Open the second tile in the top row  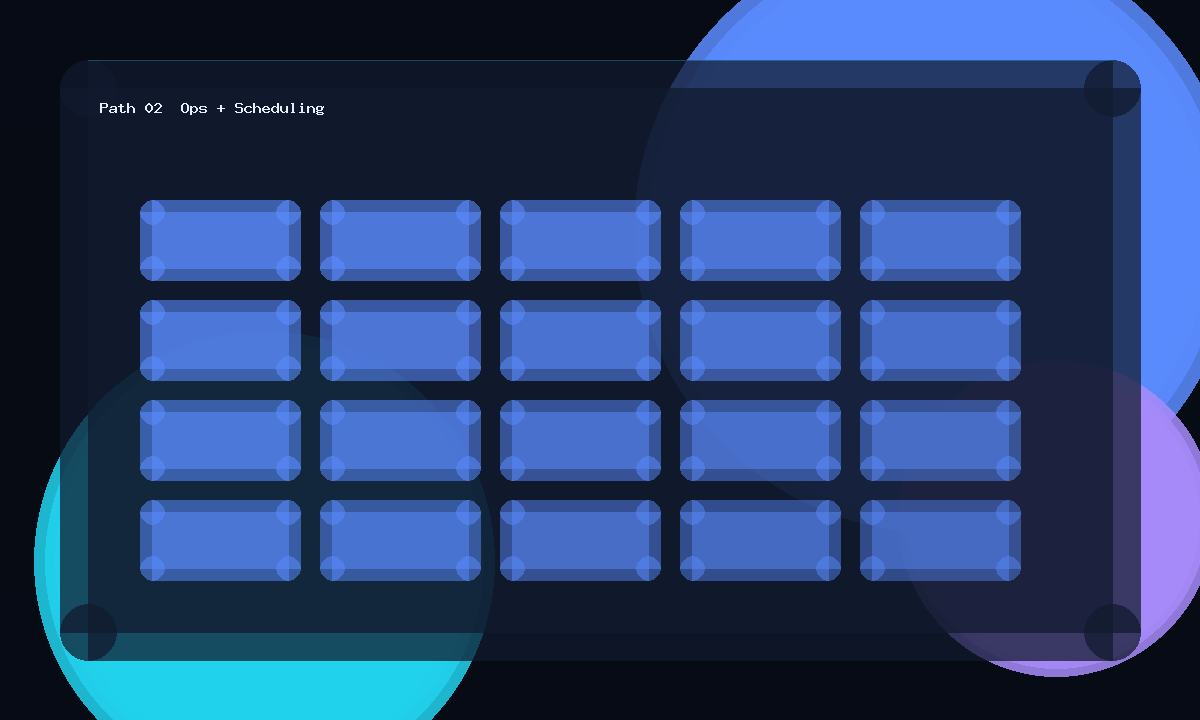400,240
